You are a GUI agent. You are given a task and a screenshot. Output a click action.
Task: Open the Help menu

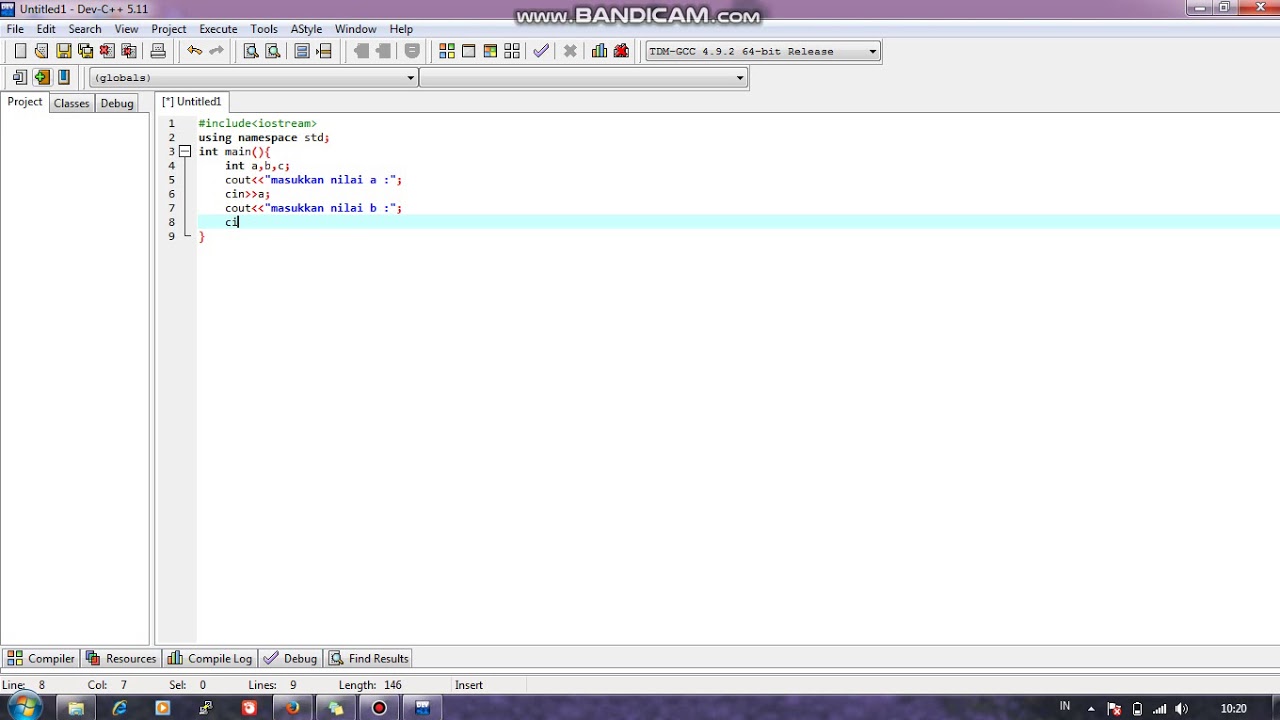pyautogui.click(x=401, y=29)
